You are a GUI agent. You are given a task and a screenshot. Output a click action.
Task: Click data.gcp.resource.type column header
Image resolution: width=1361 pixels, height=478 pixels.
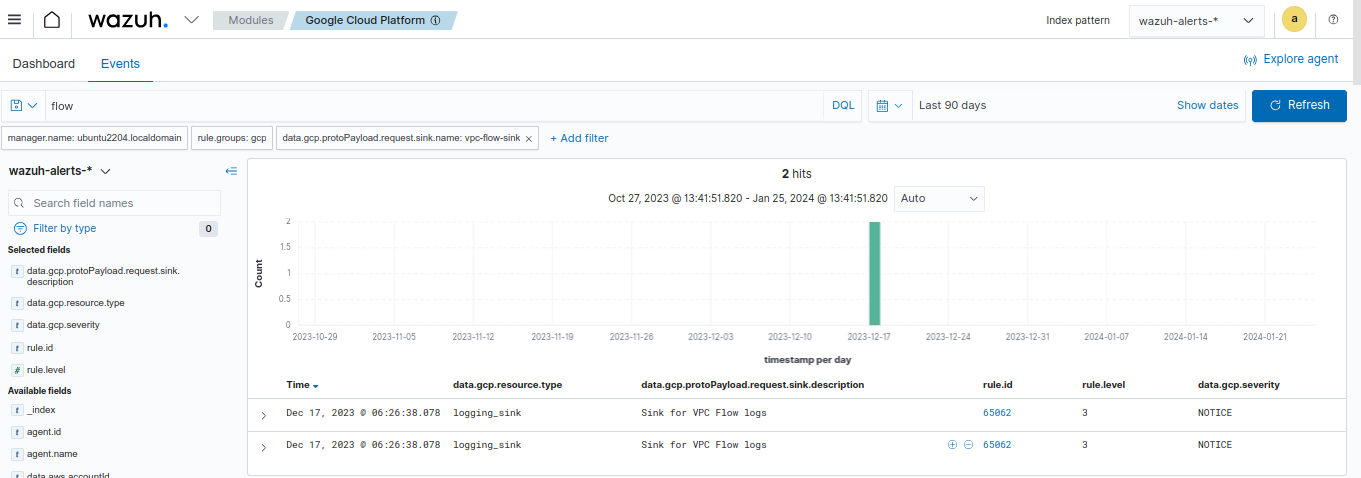tap(507, 385)
